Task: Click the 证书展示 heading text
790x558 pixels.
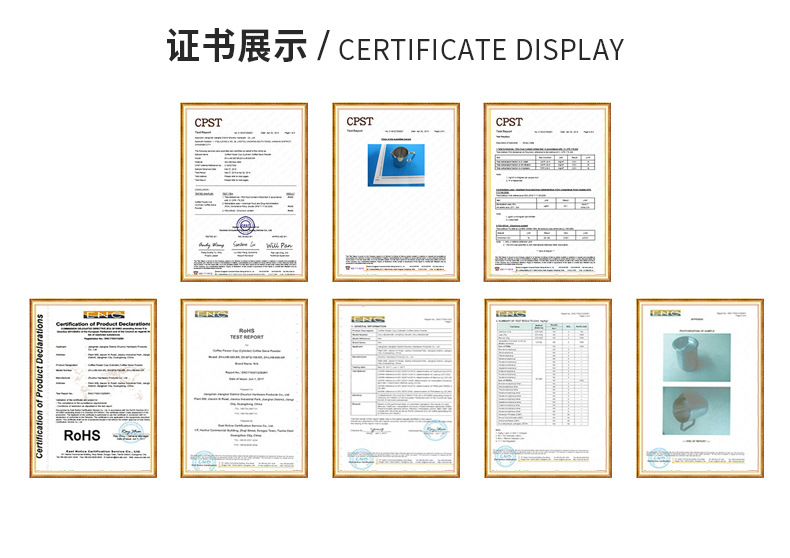Action: 237,46
